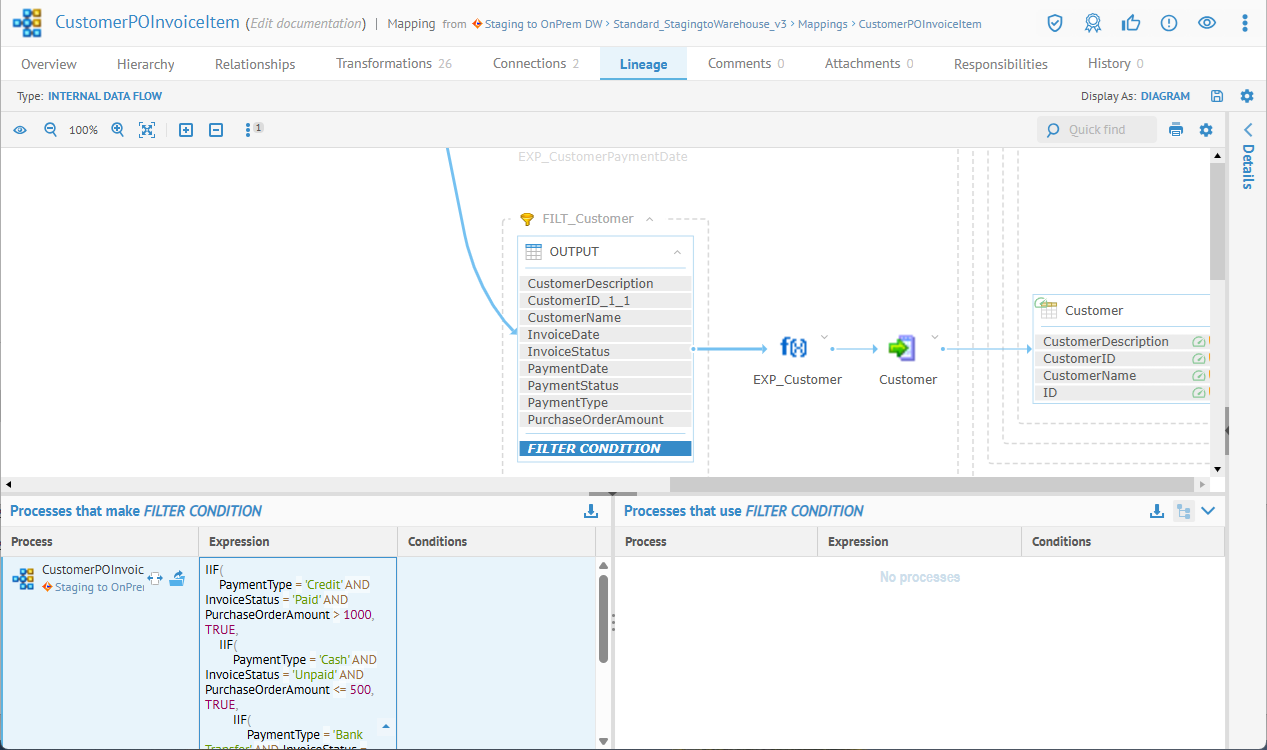1267x750 pixels.
Task: Download the Processes that make list
Action: (591, 511)
